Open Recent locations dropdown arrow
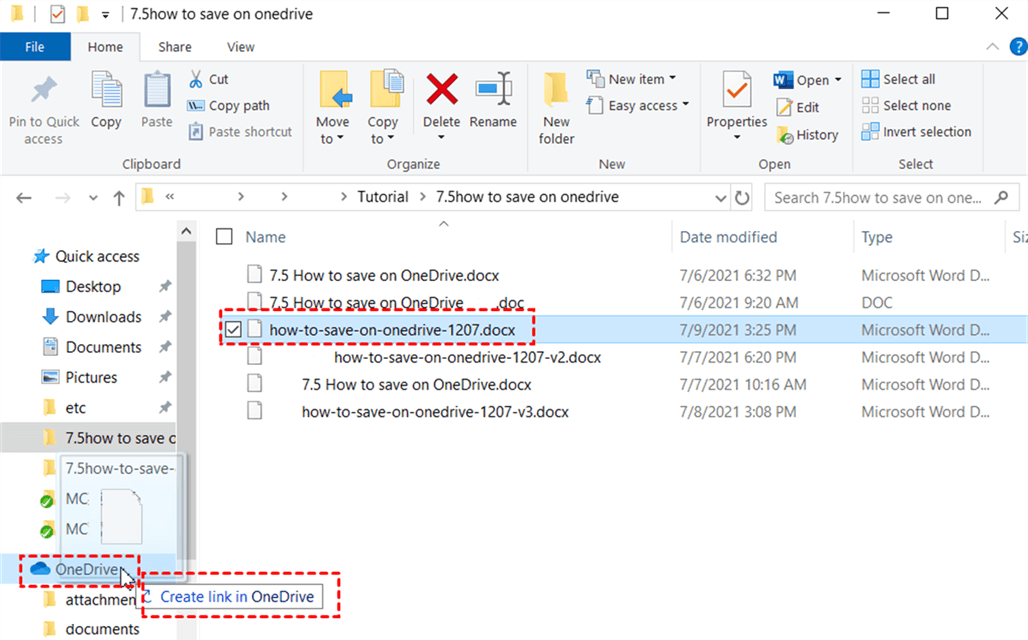Image resolution: width=1028 pixels, height=640 pixels. [93, 198]
